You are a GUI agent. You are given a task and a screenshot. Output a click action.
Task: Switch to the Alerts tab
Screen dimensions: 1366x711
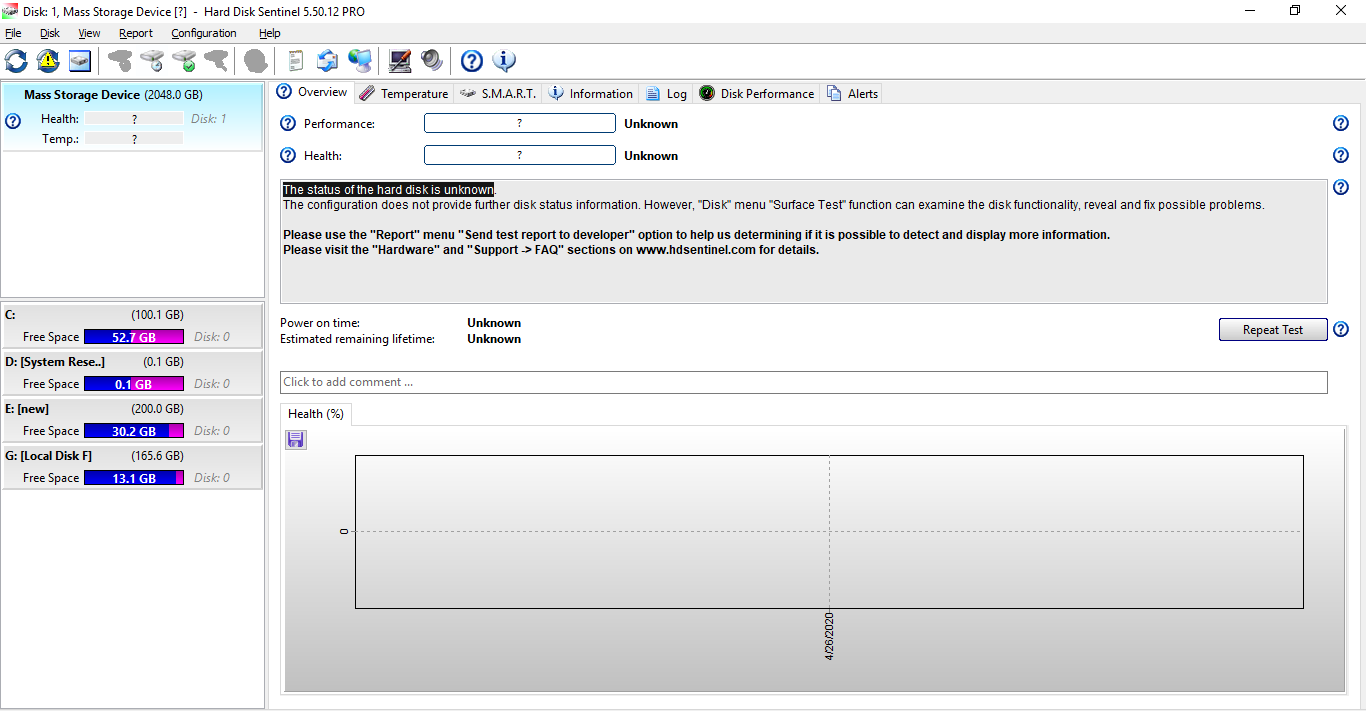852,93
